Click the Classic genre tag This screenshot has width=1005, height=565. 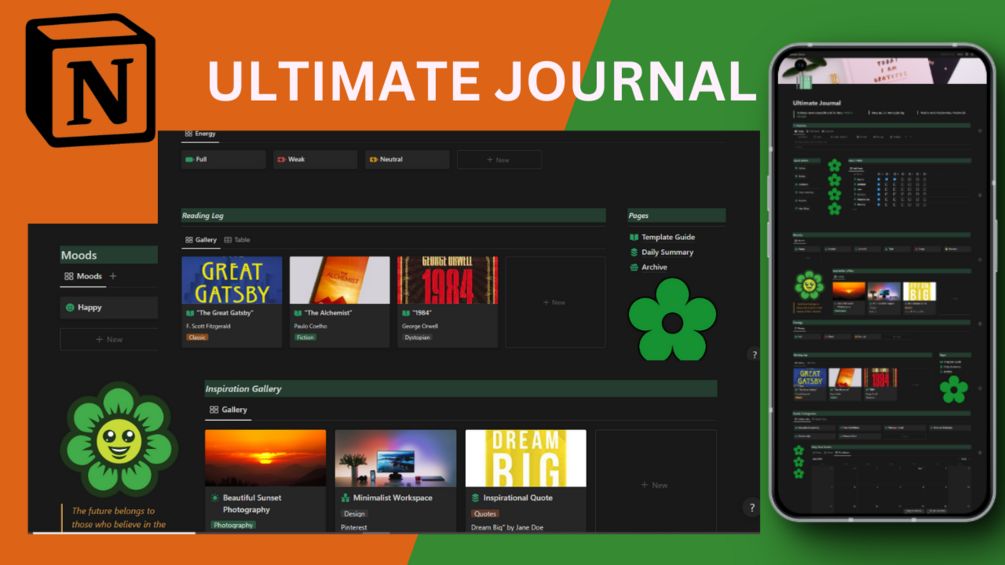tap(197, 337)
